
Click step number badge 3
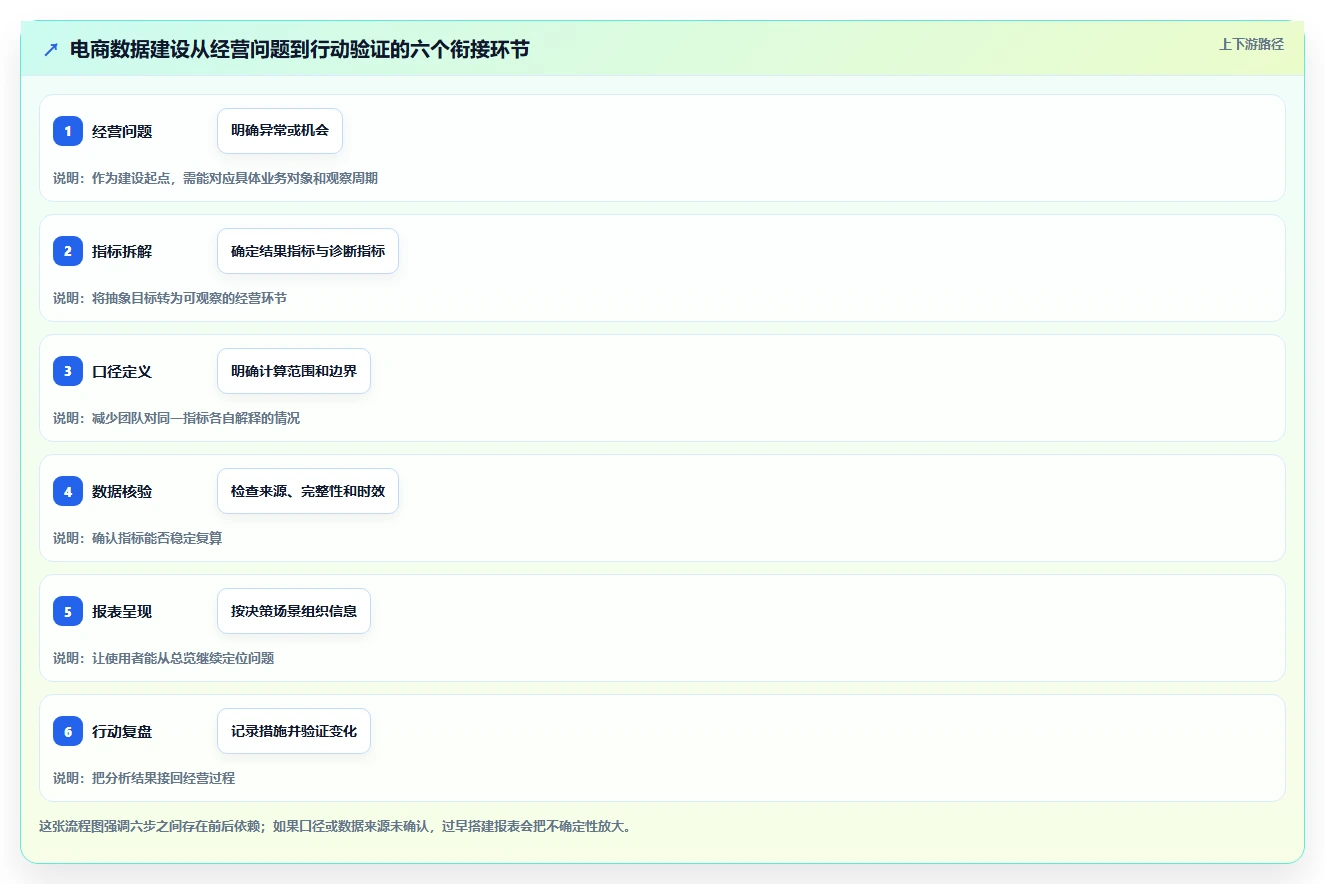point(68,371)
